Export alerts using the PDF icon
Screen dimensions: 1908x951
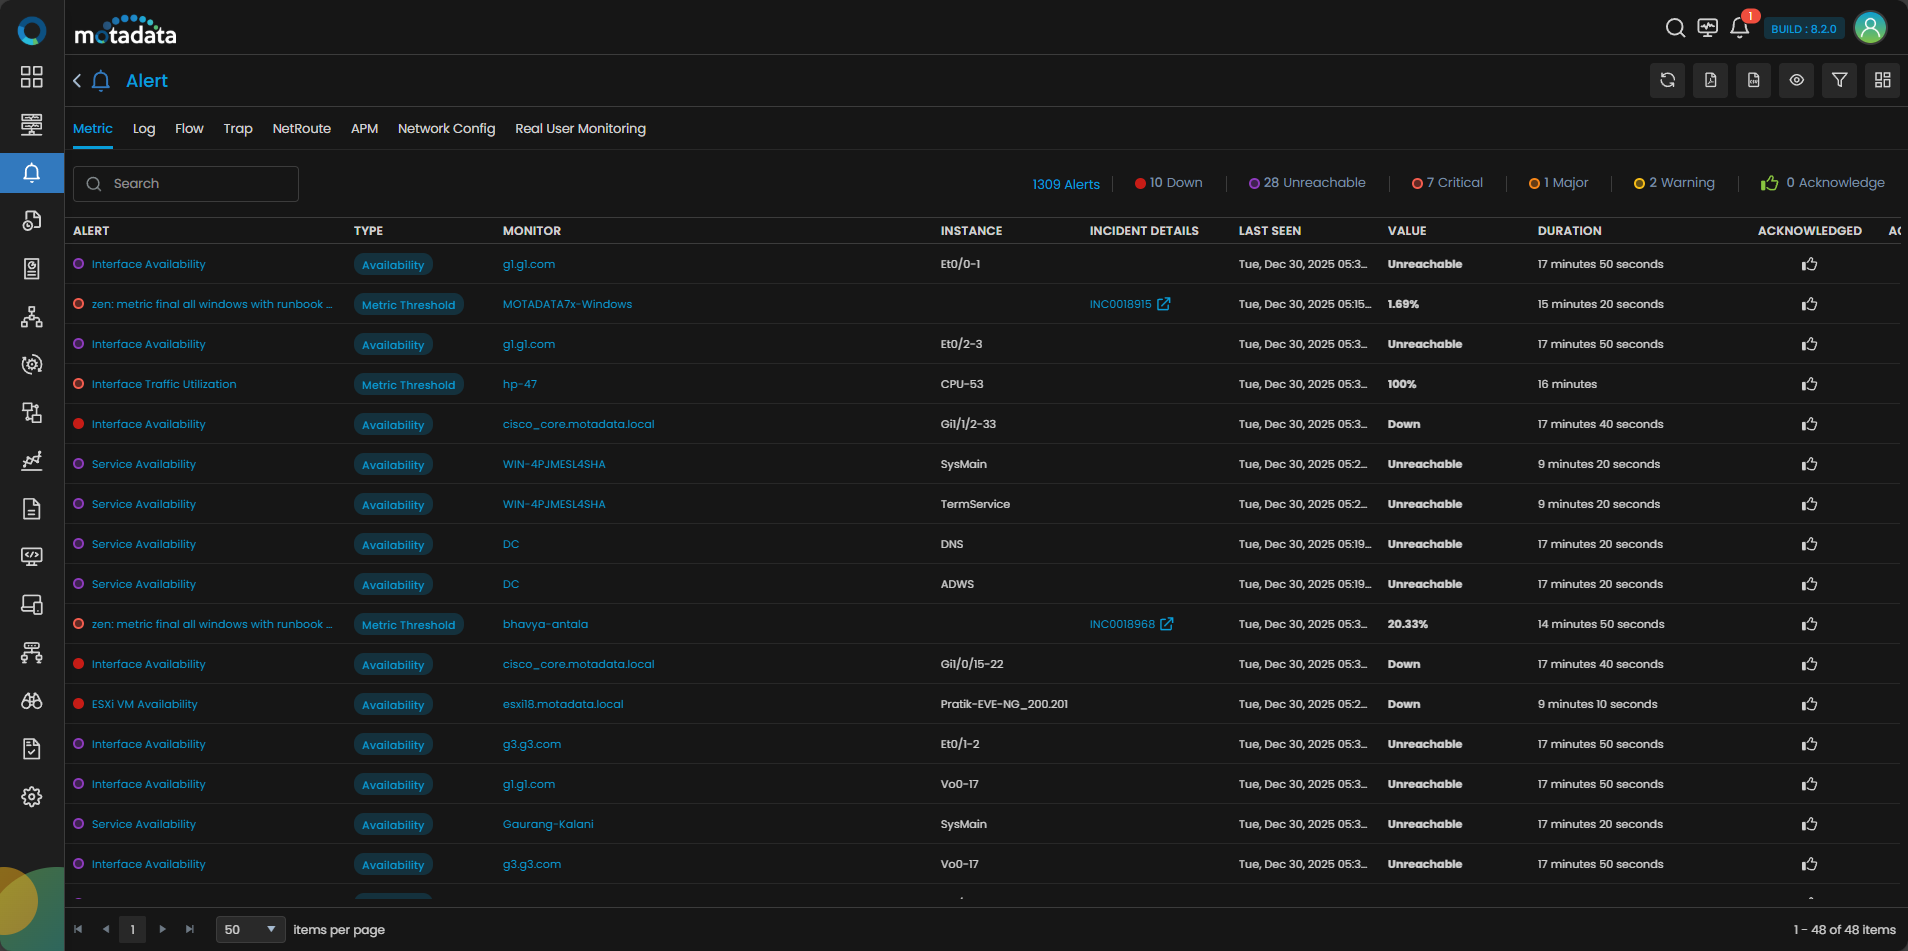pos(1710,80)
